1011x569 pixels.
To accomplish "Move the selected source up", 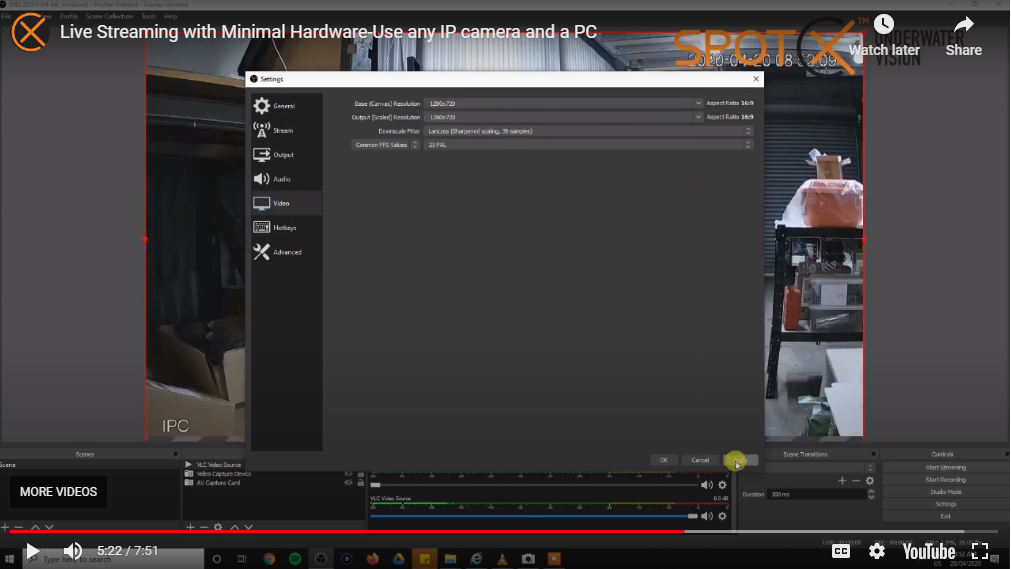I will click(x=235, y=527).
